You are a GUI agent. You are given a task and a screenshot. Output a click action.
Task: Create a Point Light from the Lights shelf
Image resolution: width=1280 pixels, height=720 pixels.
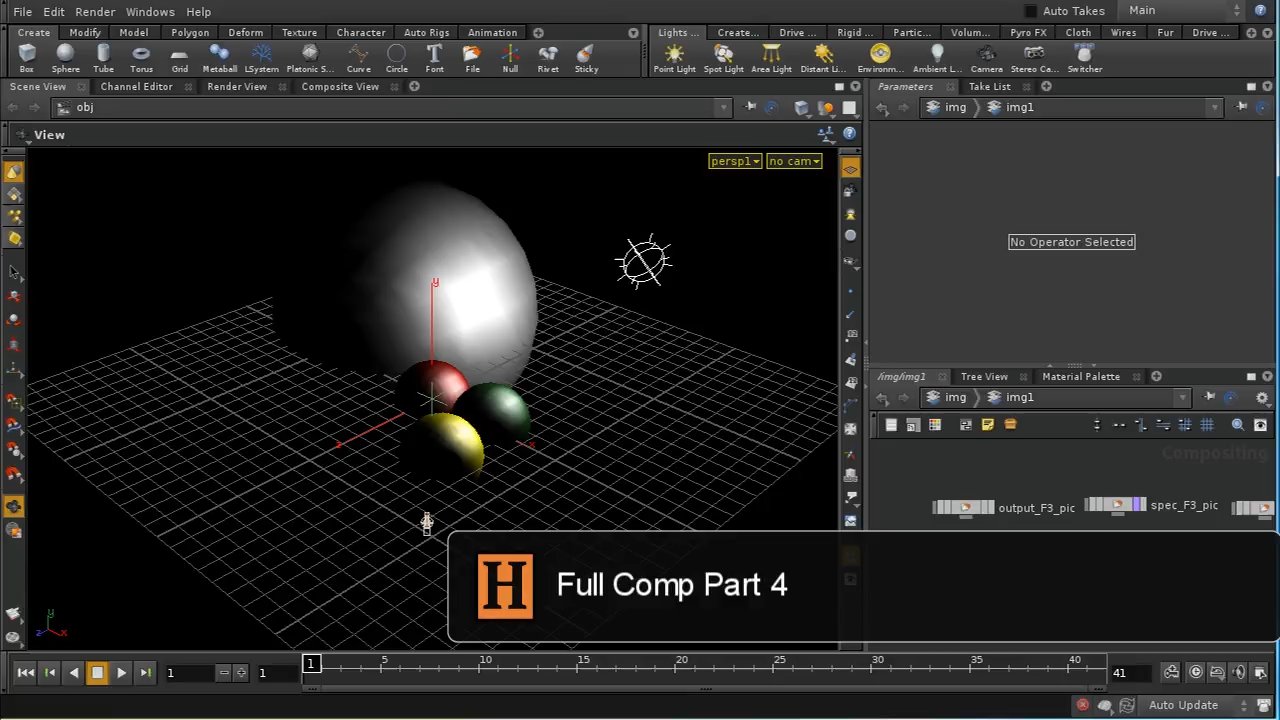tap(674, 57)
